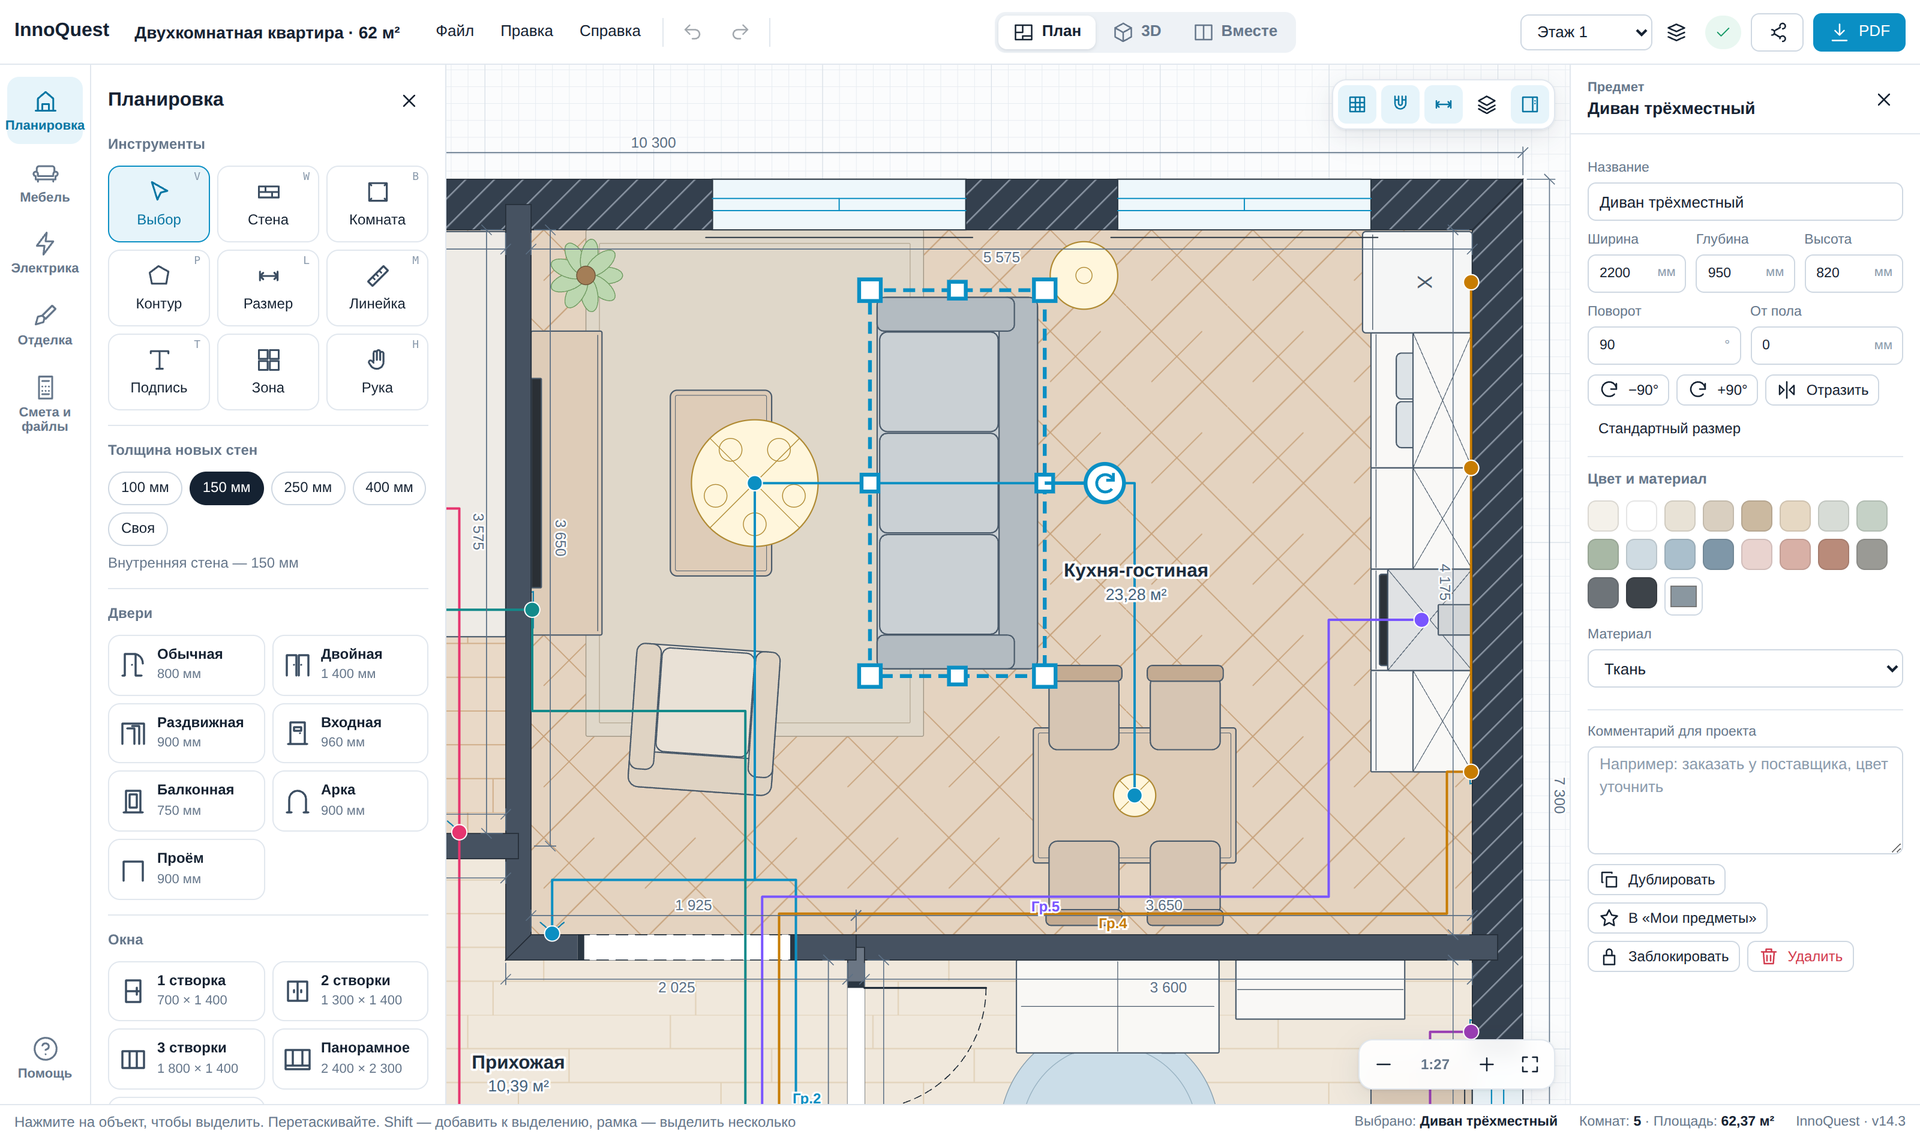Open the Правка menu

click(527, 31)
